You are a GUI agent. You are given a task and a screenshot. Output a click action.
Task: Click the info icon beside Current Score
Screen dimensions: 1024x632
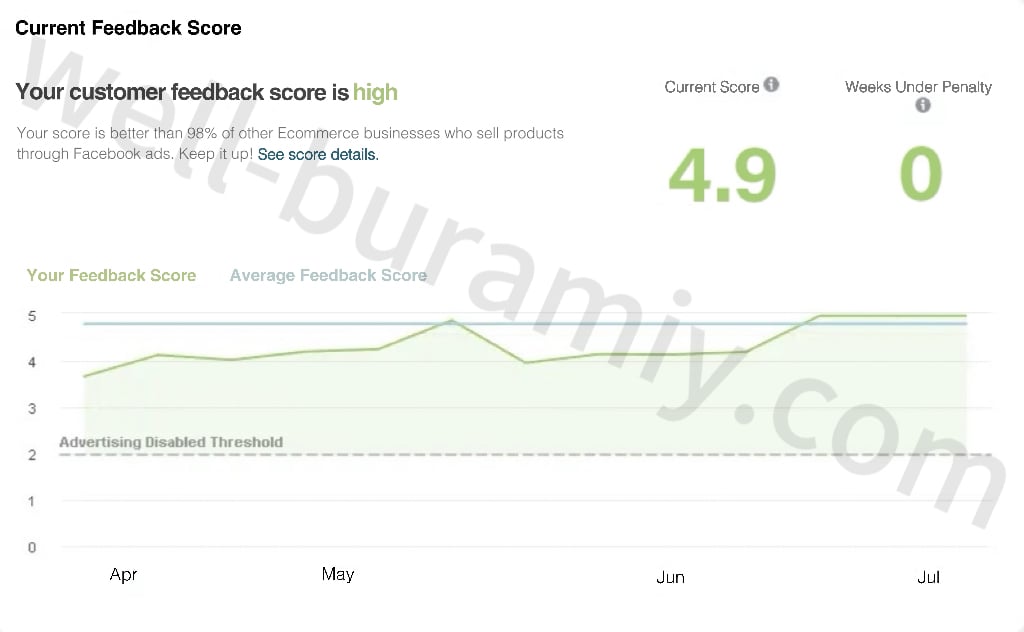click(x=771, y=85)
